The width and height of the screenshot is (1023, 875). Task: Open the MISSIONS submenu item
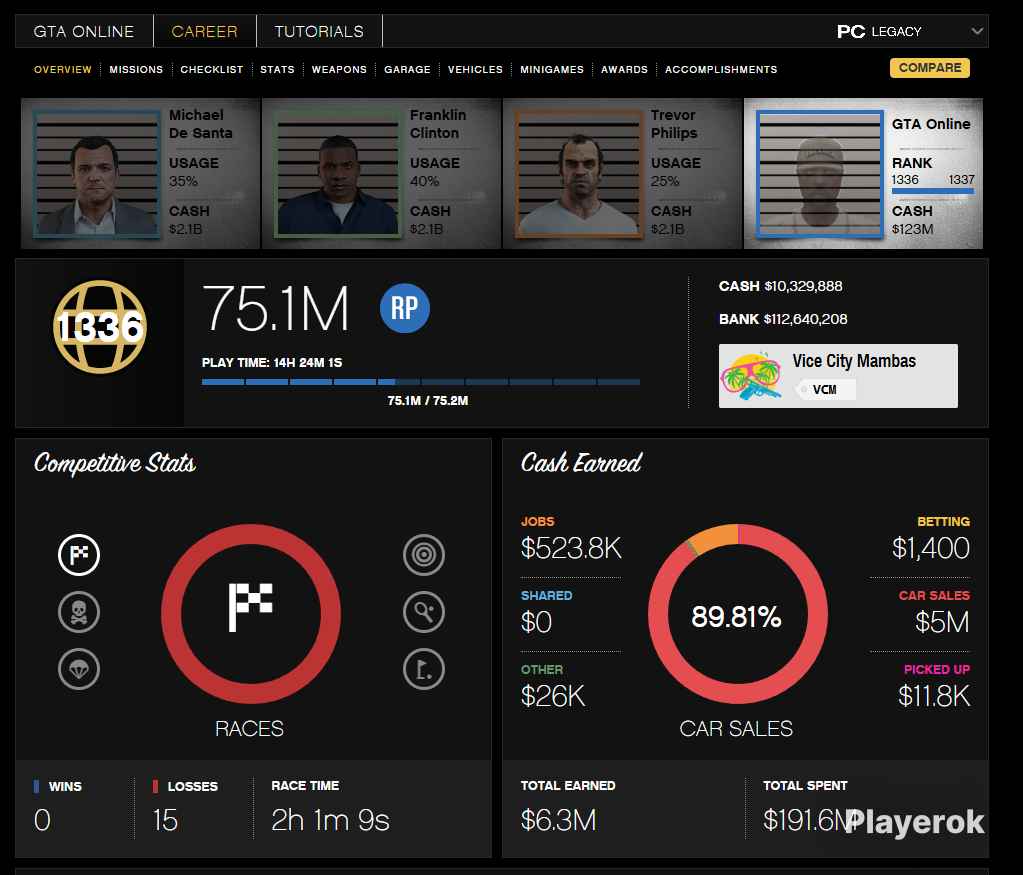coord(136,69)
